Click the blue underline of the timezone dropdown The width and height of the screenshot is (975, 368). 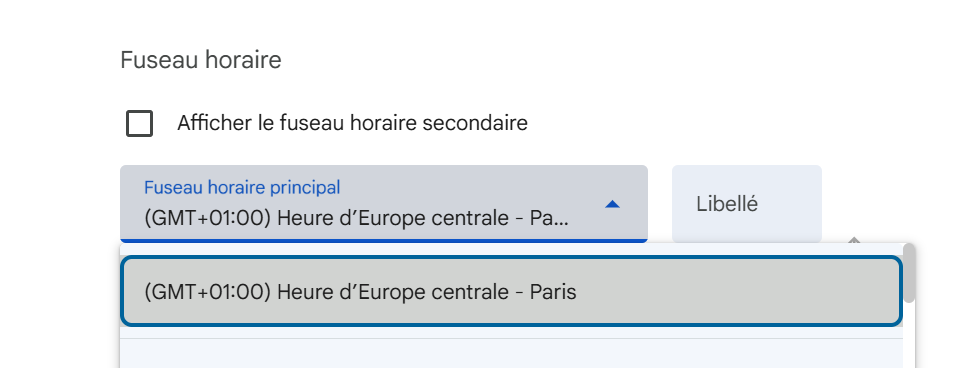[x=384, y=241]
